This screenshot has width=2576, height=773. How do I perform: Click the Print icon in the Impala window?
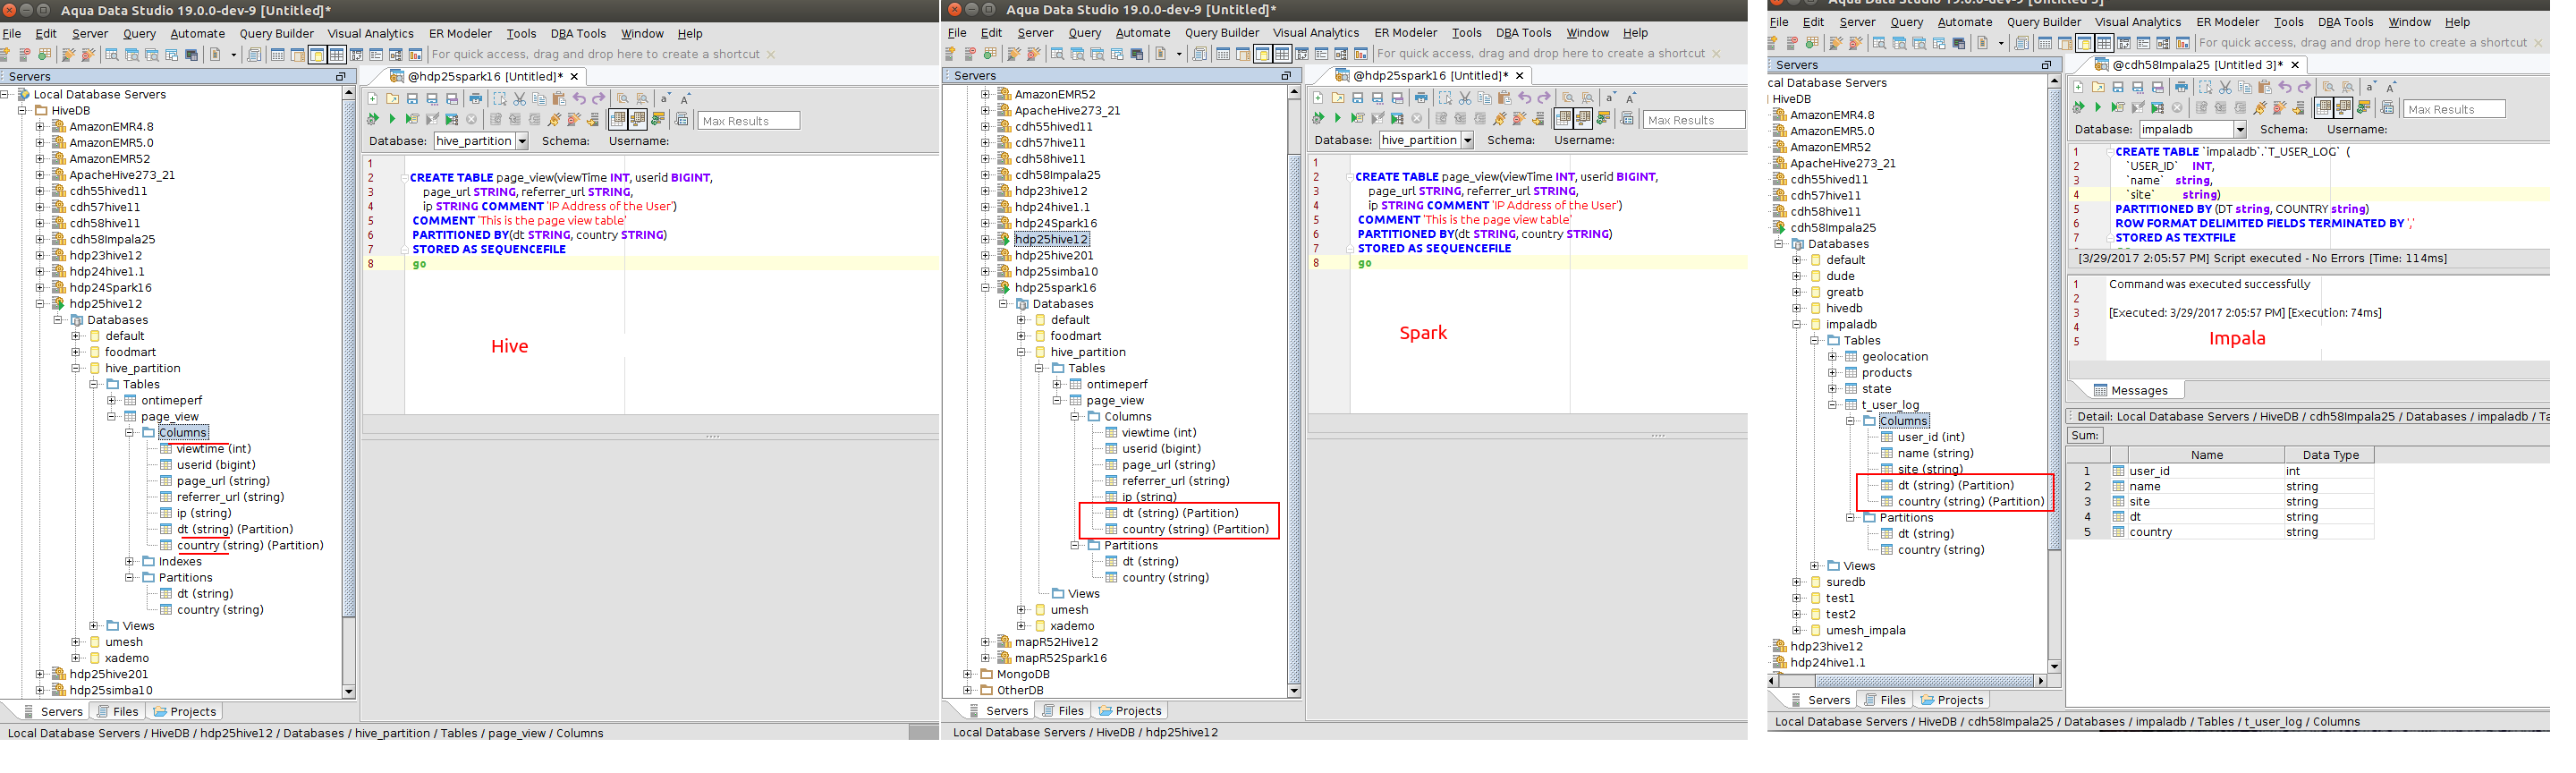click(2181, 87)
